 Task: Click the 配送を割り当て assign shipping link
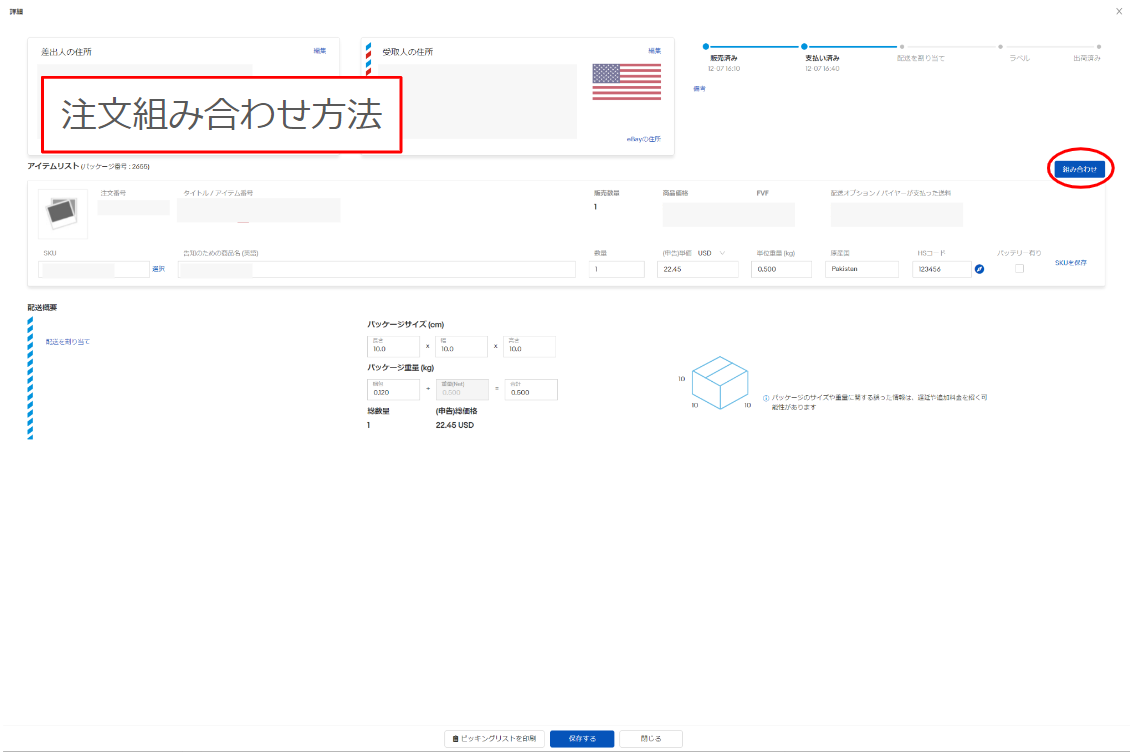point(68,342)
